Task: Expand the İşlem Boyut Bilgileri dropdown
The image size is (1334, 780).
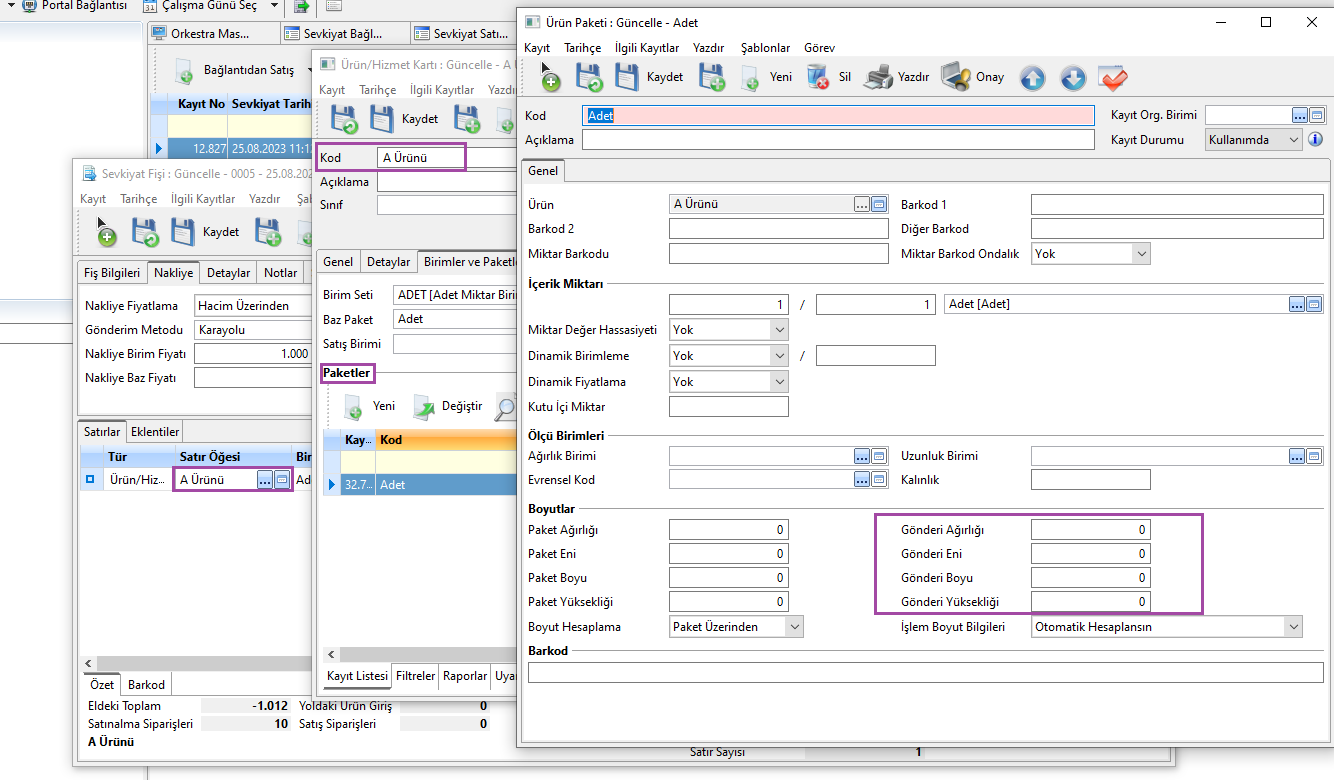Action: click(1294, 627)
